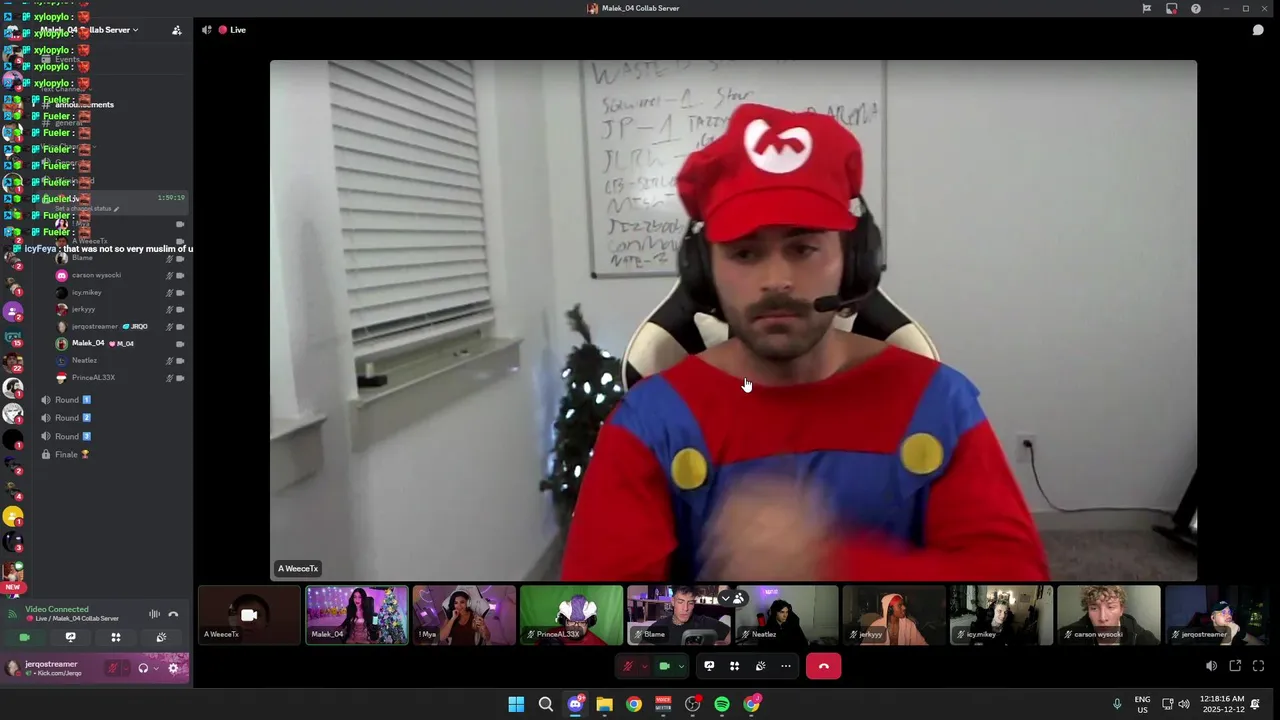Share your screen from call control bar
The image size is (1280, 720).
[x=709, y=666]
